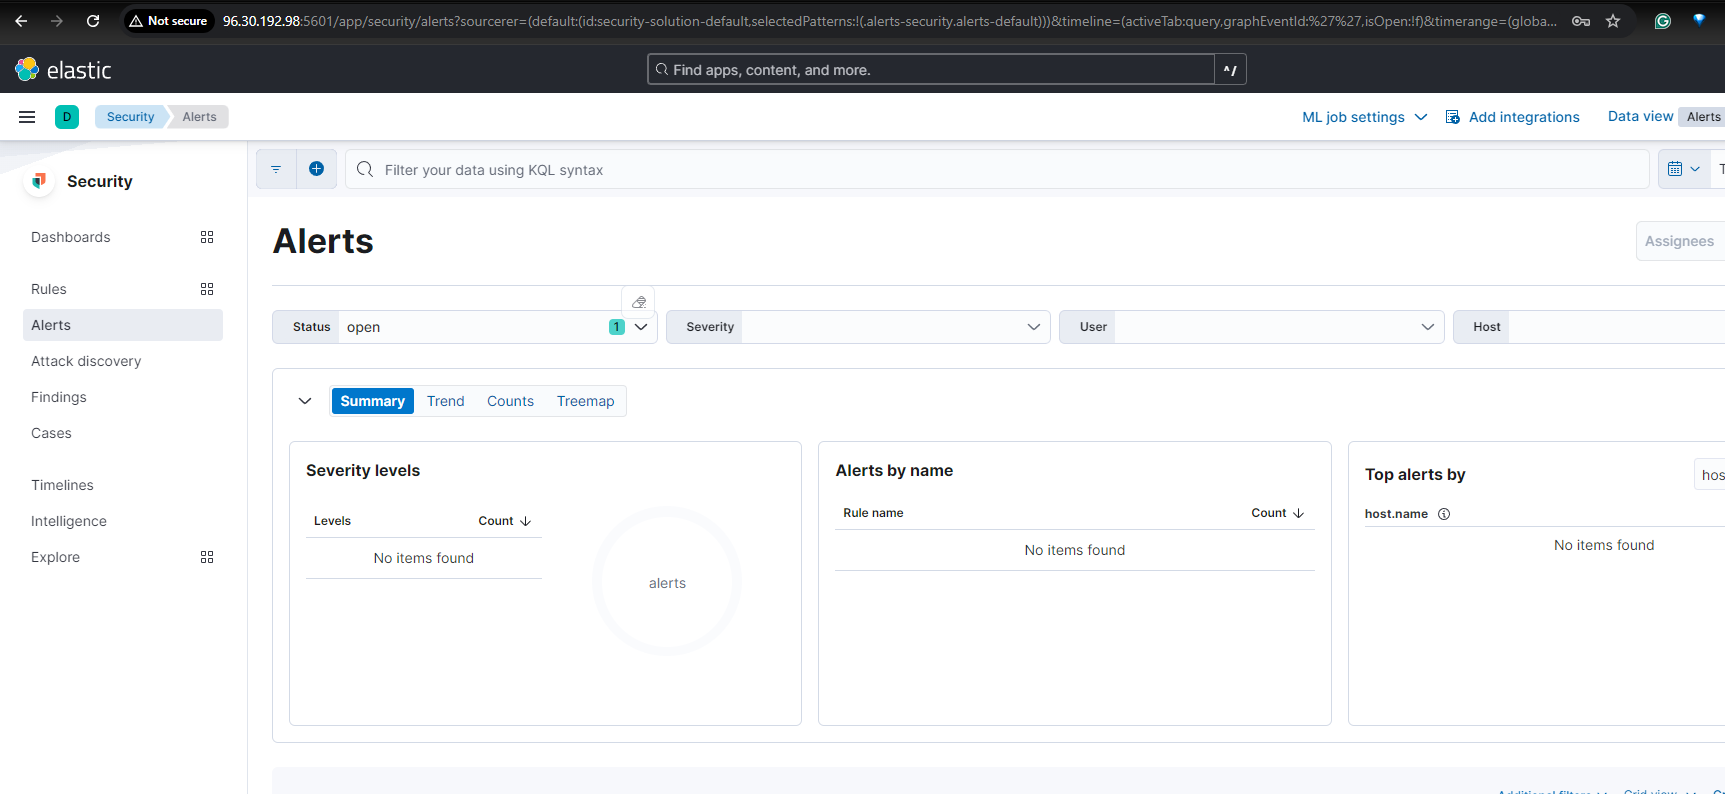1725x794 pixels.
Task: Expand the Status open dropdown
Action: point(641,327)
